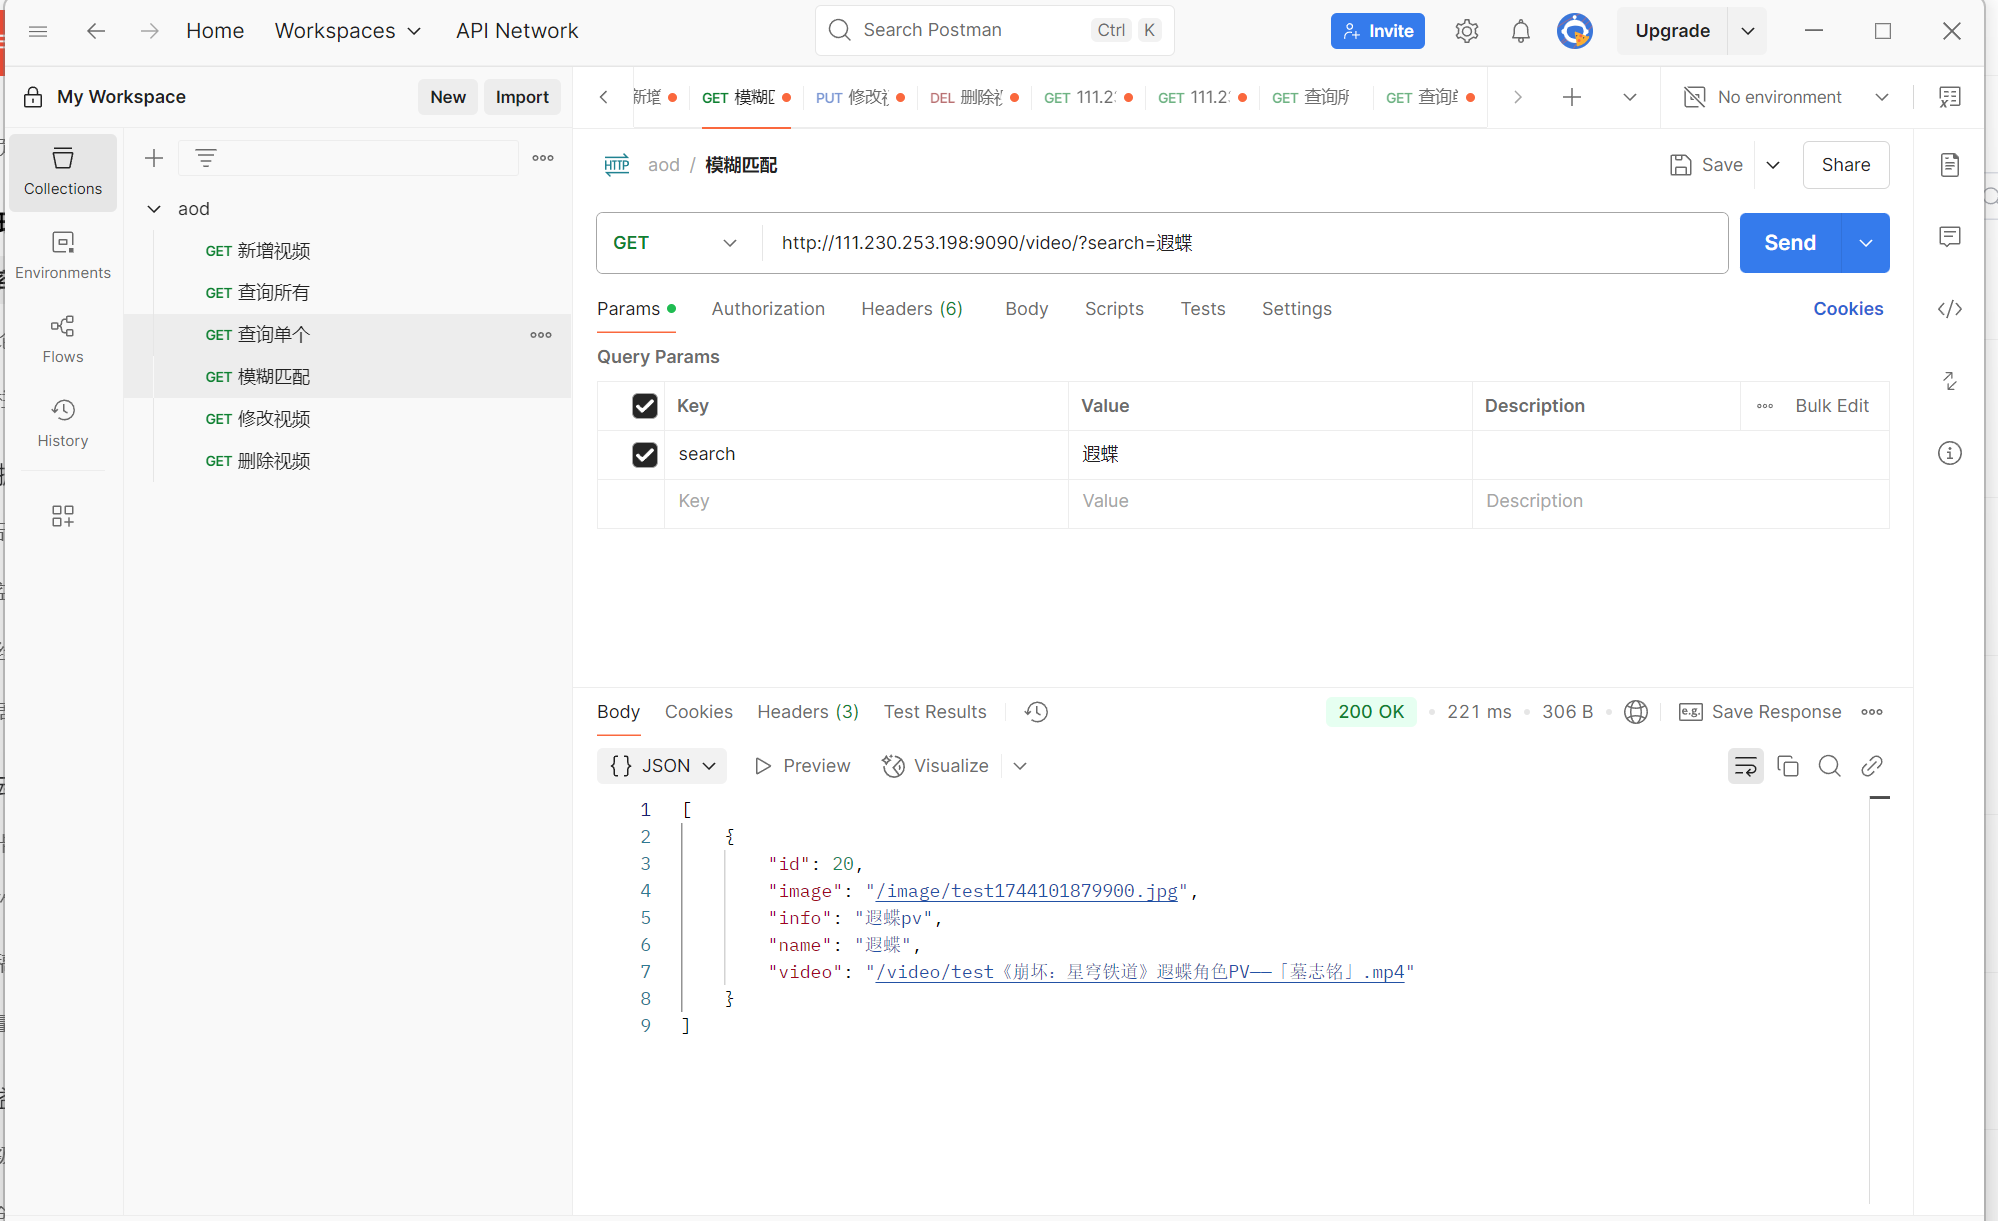Click the Cookies link
The height and width of the screenshot is (1221, 1998).
1847,309
